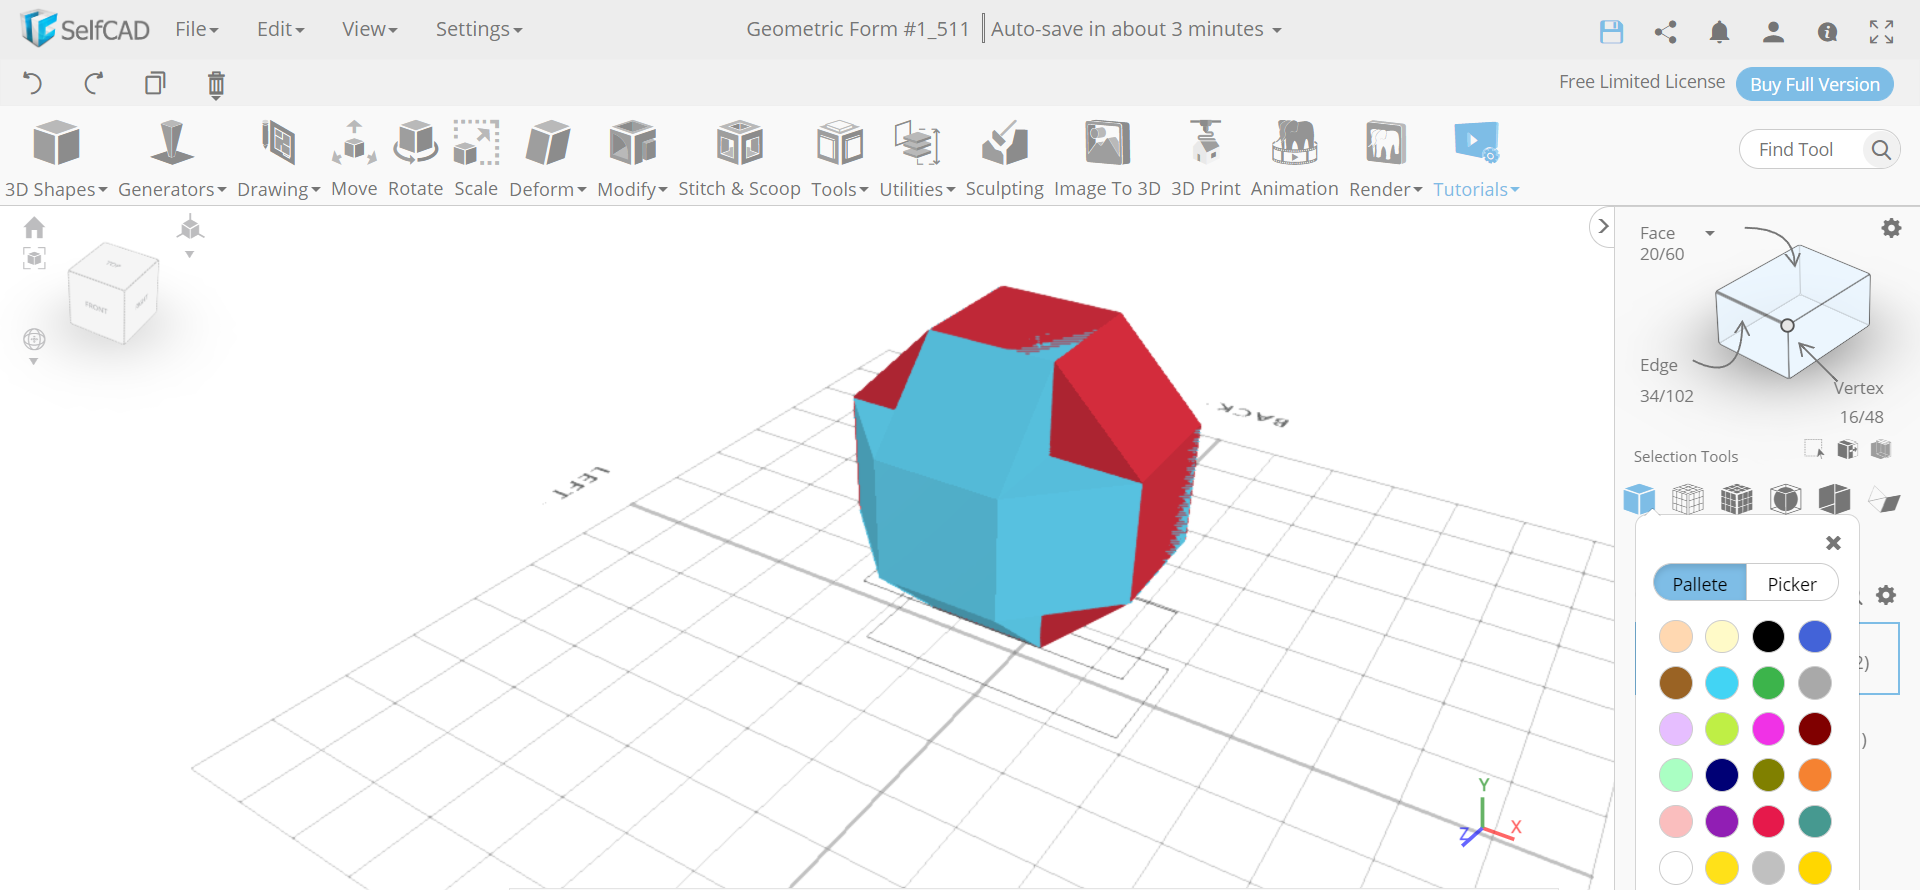Collapse the right side panel
The image size is (1920, 890).
[x=1603, y=226]
